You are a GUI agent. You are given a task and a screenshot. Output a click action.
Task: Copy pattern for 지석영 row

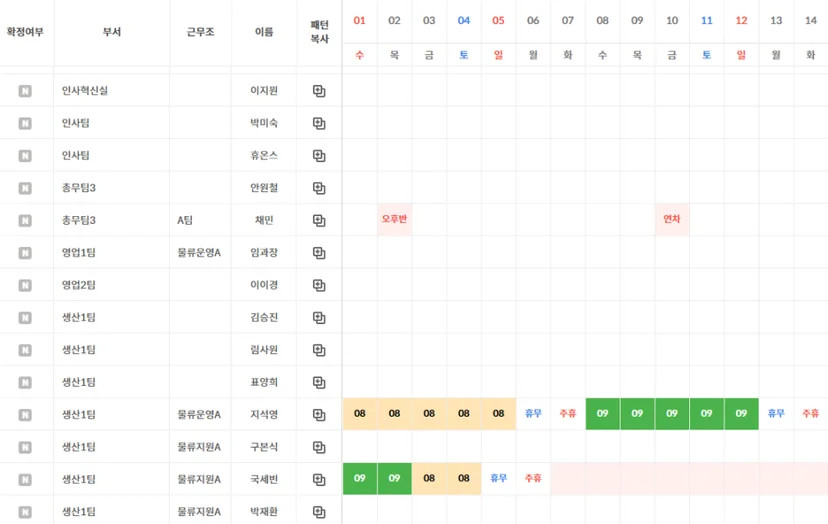click(x=319, y=415)
